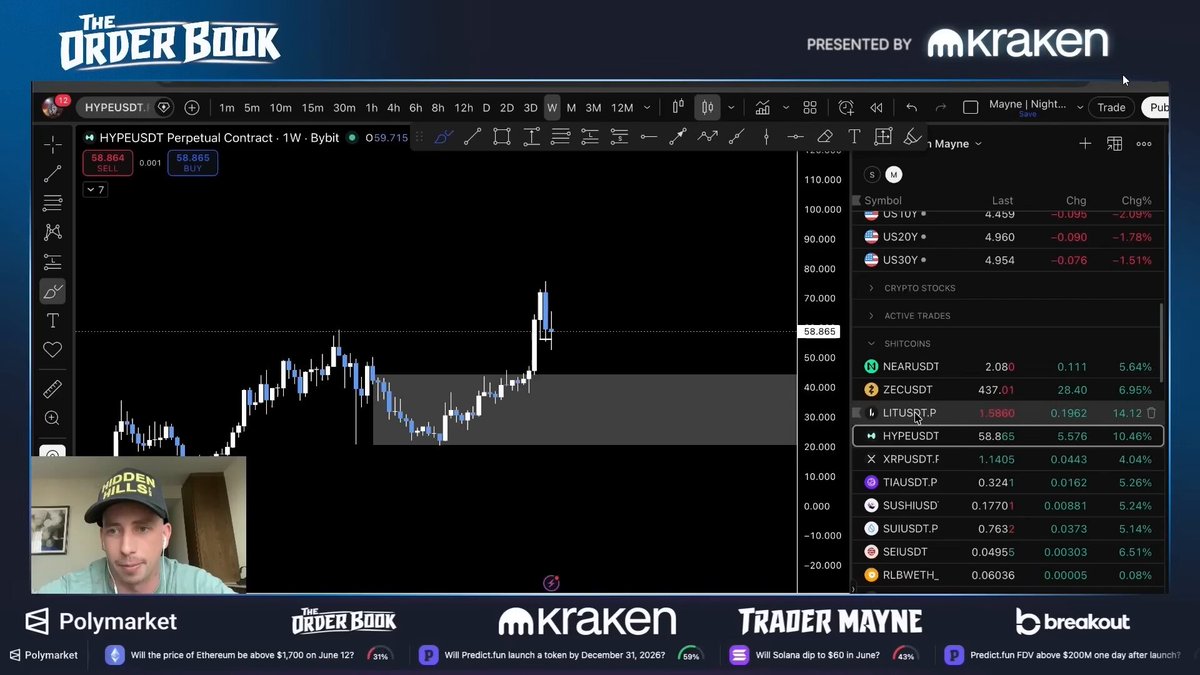Open the forecasting and measurement tools in sidebar

click(53, 262)
